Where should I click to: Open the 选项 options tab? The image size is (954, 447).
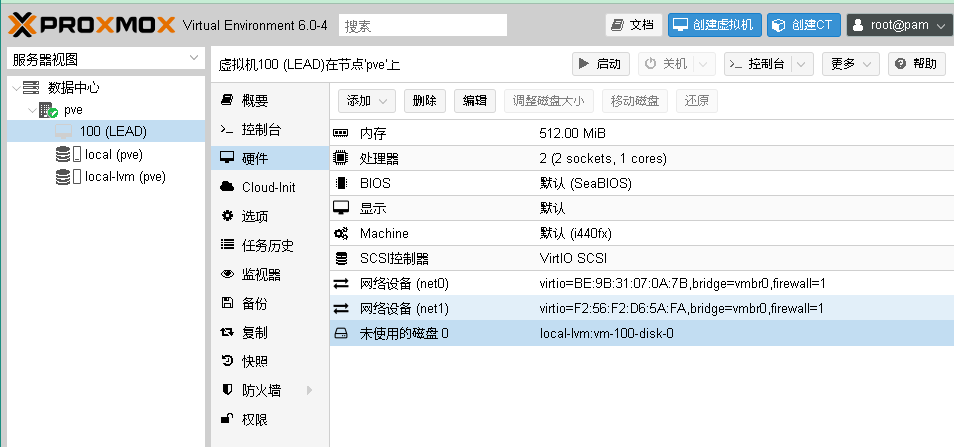[270, 217]
